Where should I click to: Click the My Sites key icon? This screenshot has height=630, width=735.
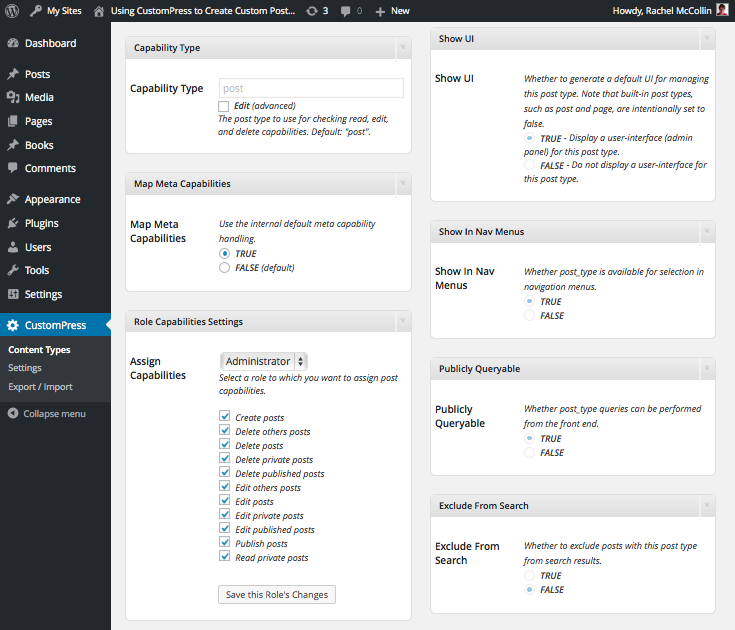36,11
